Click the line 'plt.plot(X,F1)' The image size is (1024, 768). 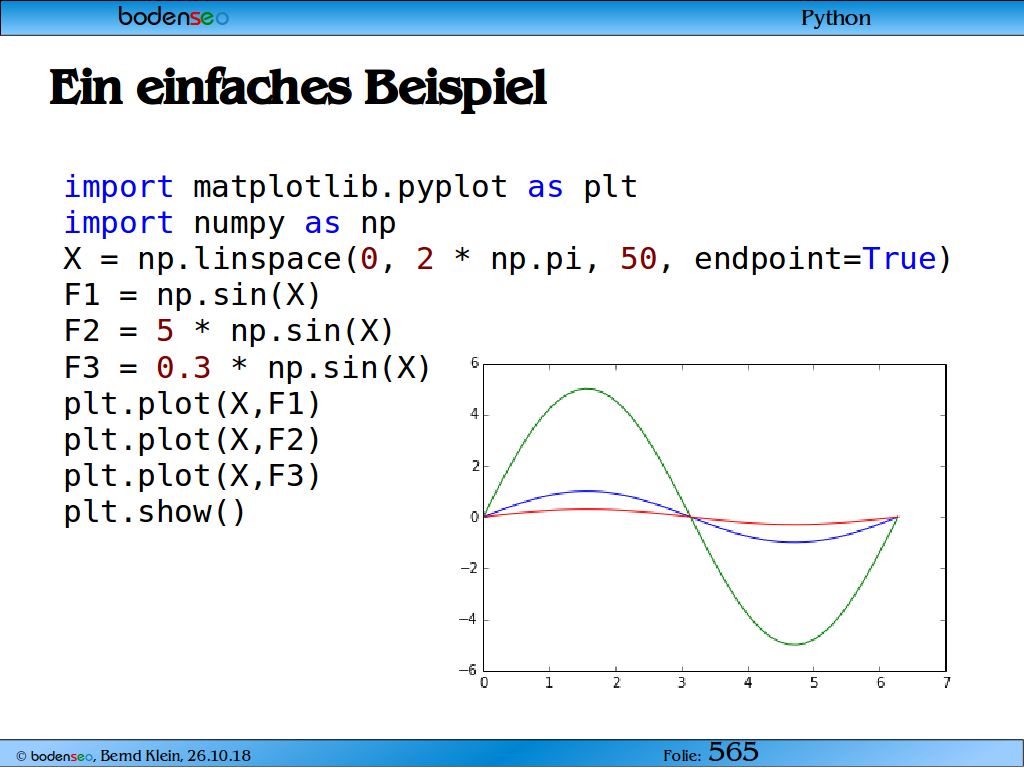pyautogui.click(x=193, y=404)
